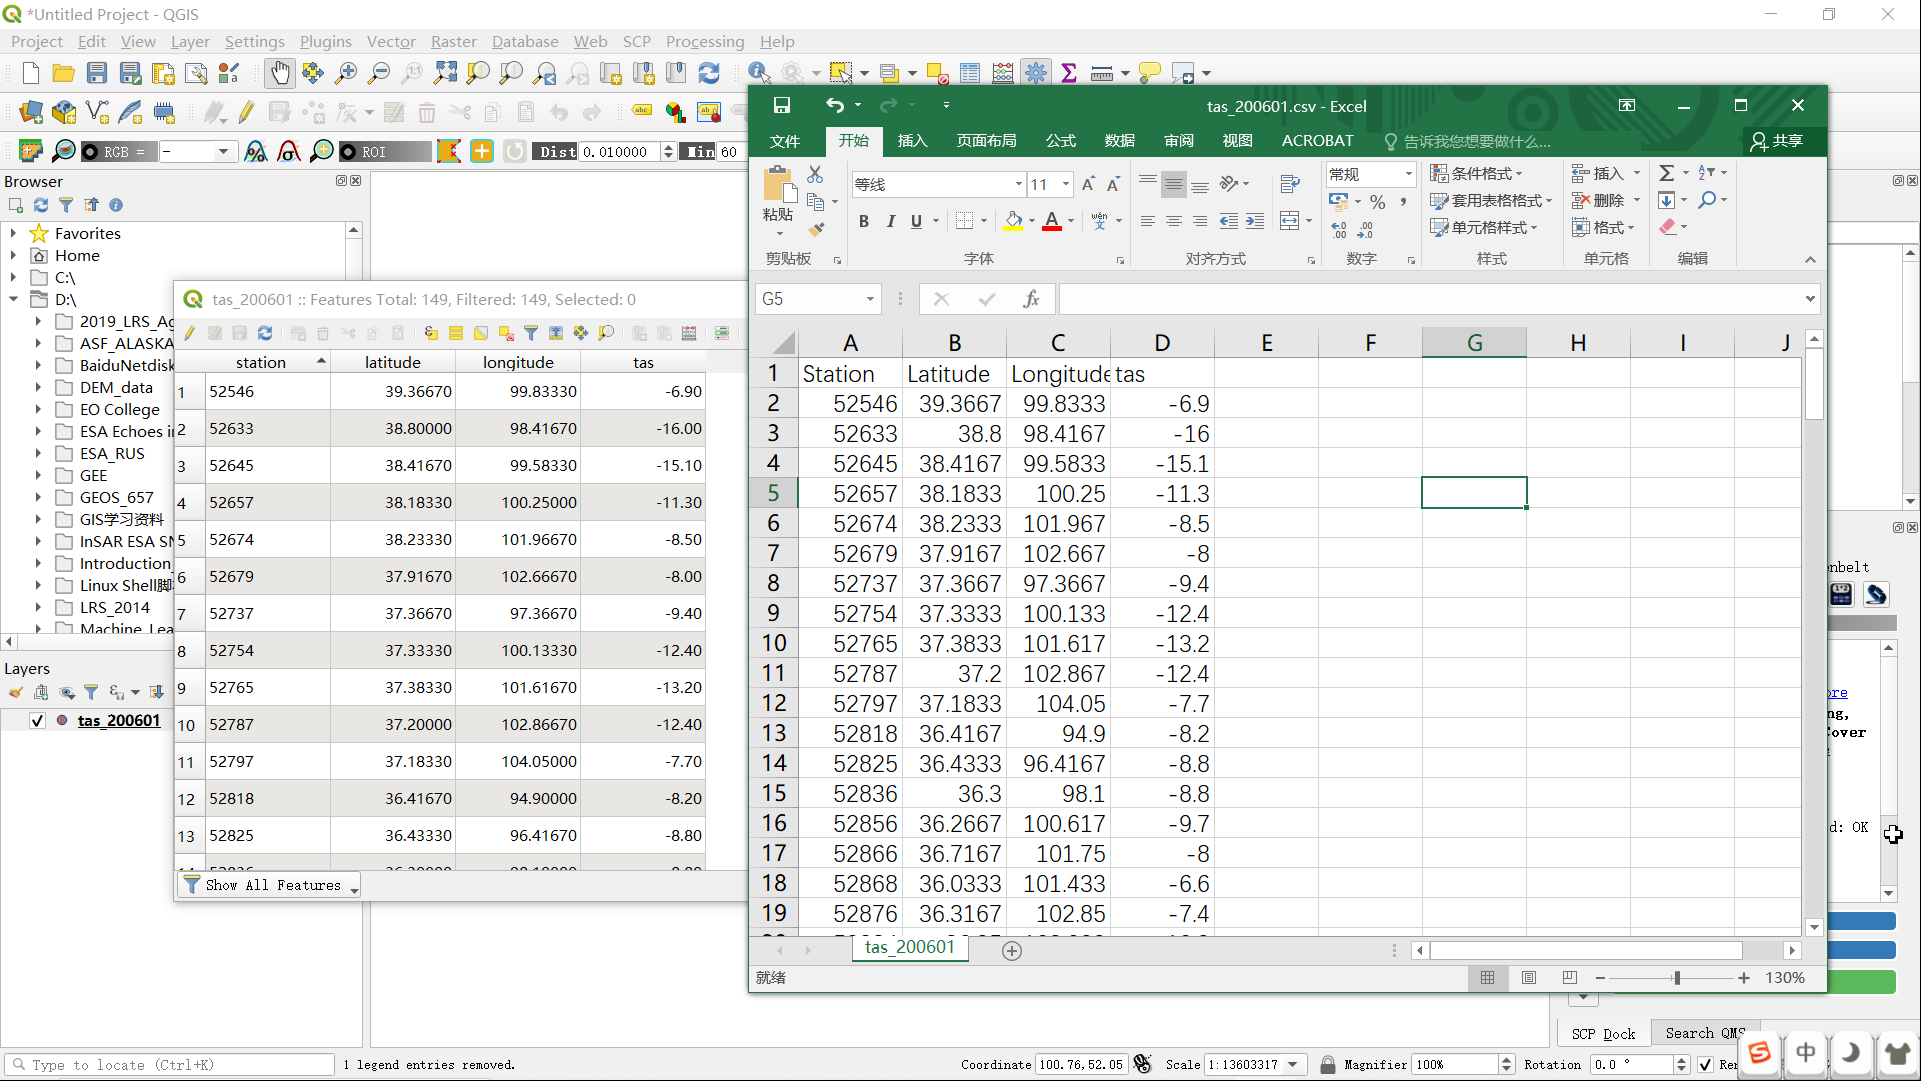Screen dimensions: 1921x1081
Task: Select the Pan Map hand tool
Action: (x=280, y=72)
